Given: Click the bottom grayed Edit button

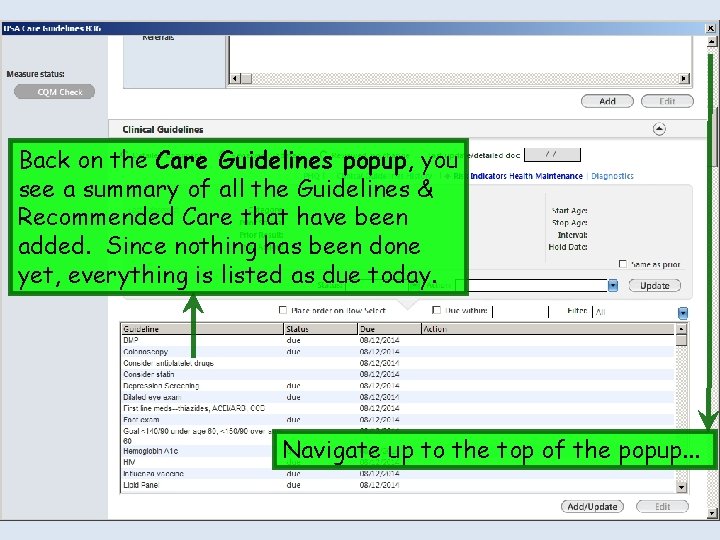Looking at the screenshot, I should 662,506.
